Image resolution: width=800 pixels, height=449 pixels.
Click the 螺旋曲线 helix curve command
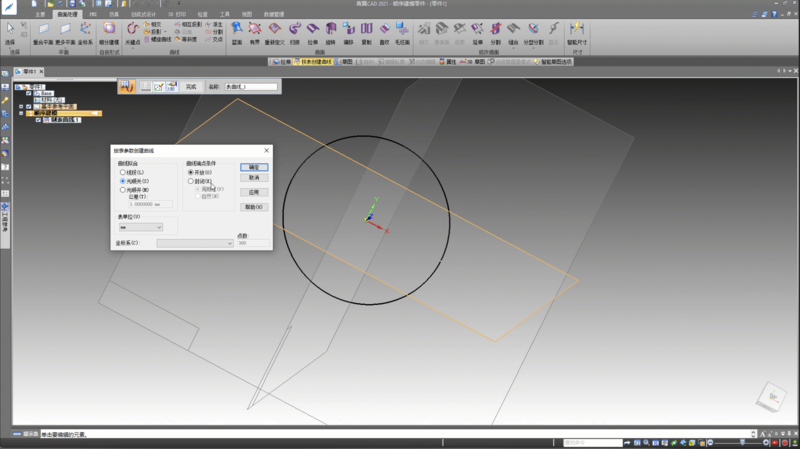(157, 39)
